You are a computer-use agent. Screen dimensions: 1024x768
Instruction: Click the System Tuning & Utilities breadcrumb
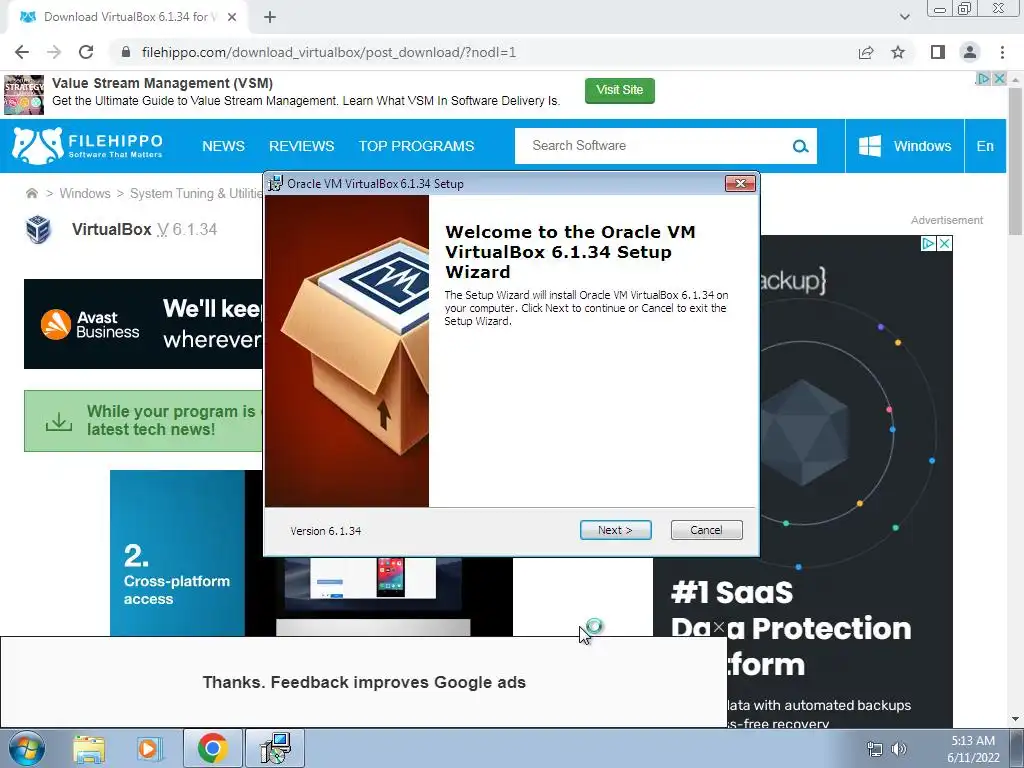tap(196, 193)
